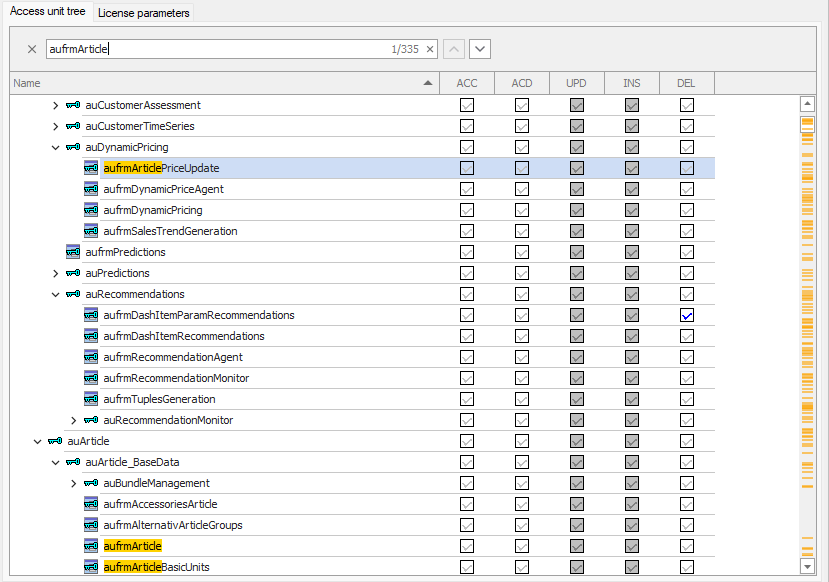
Task: Toggle ACC checkbox for aufrmArticle
Action: tap(467, 546)
